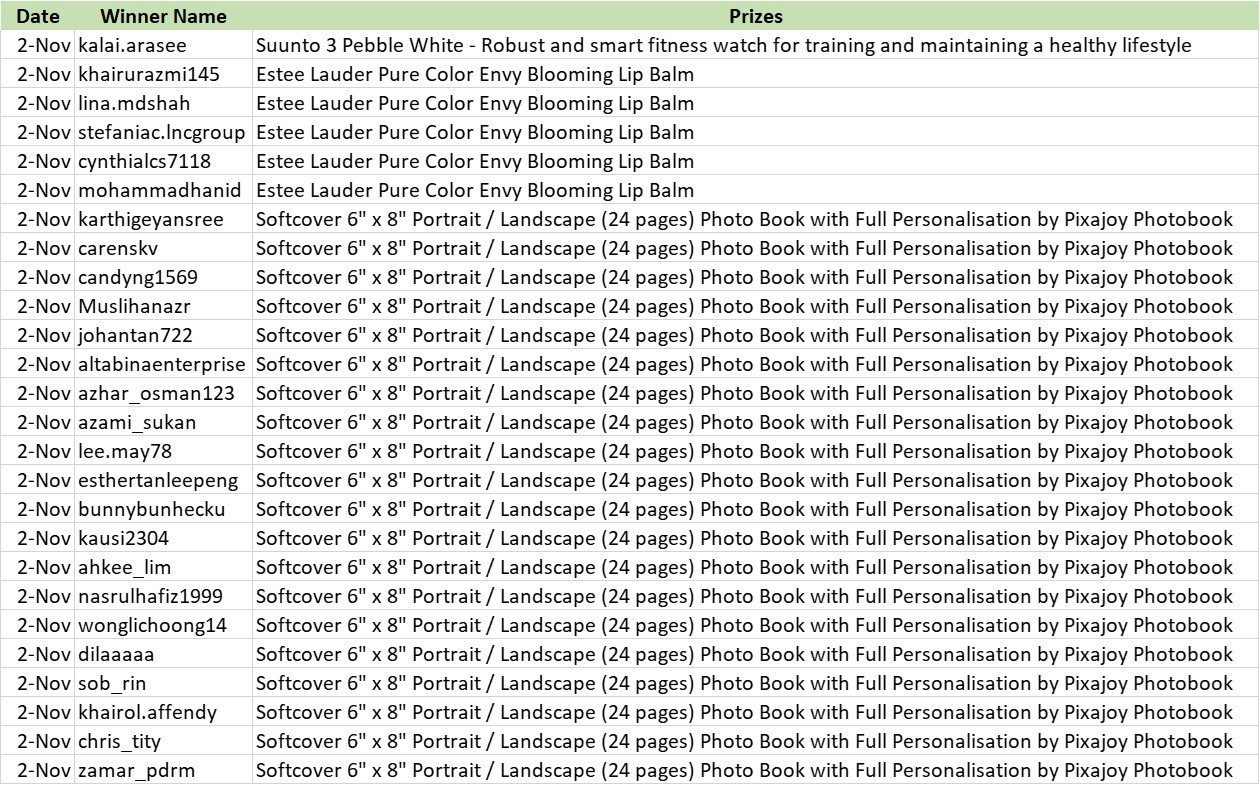Click the candyng1569 cell

(x=163, y=278)
